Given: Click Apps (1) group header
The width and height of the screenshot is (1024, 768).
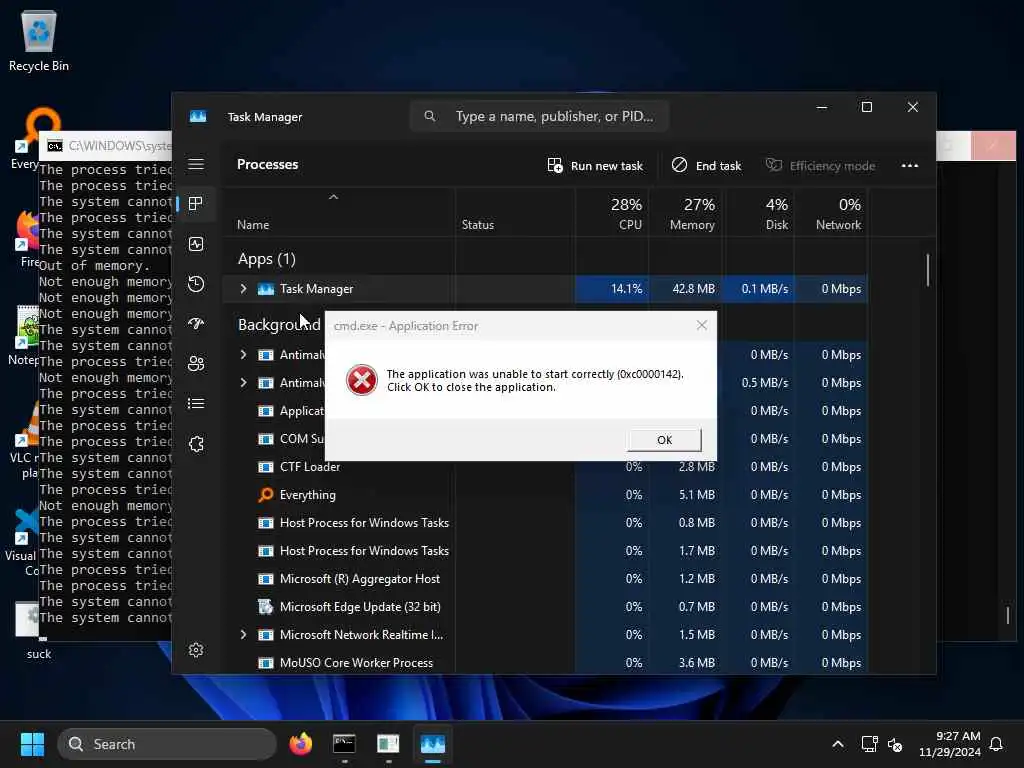Looking at the screenshot, I should coord(266,259).
